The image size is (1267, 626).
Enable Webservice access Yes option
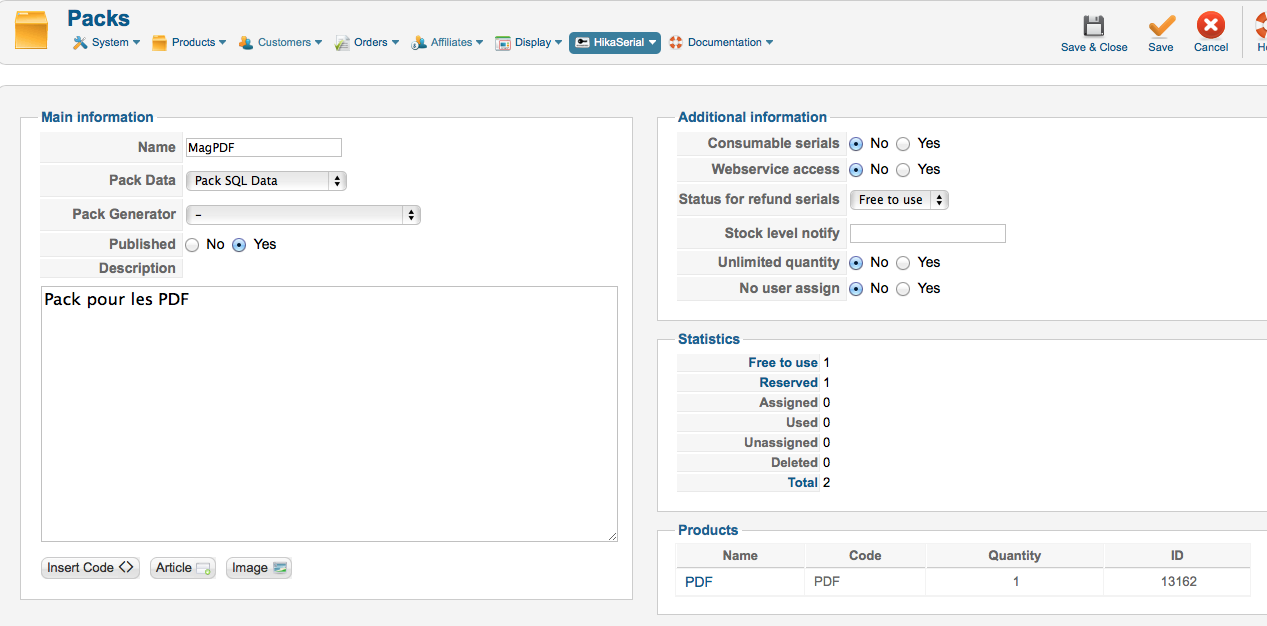point(903,170)
